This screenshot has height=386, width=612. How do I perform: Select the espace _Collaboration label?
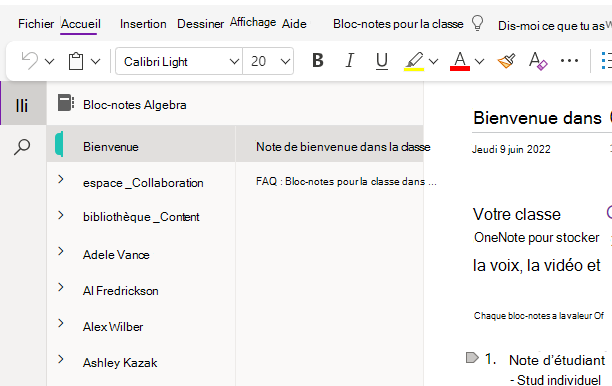143,183
